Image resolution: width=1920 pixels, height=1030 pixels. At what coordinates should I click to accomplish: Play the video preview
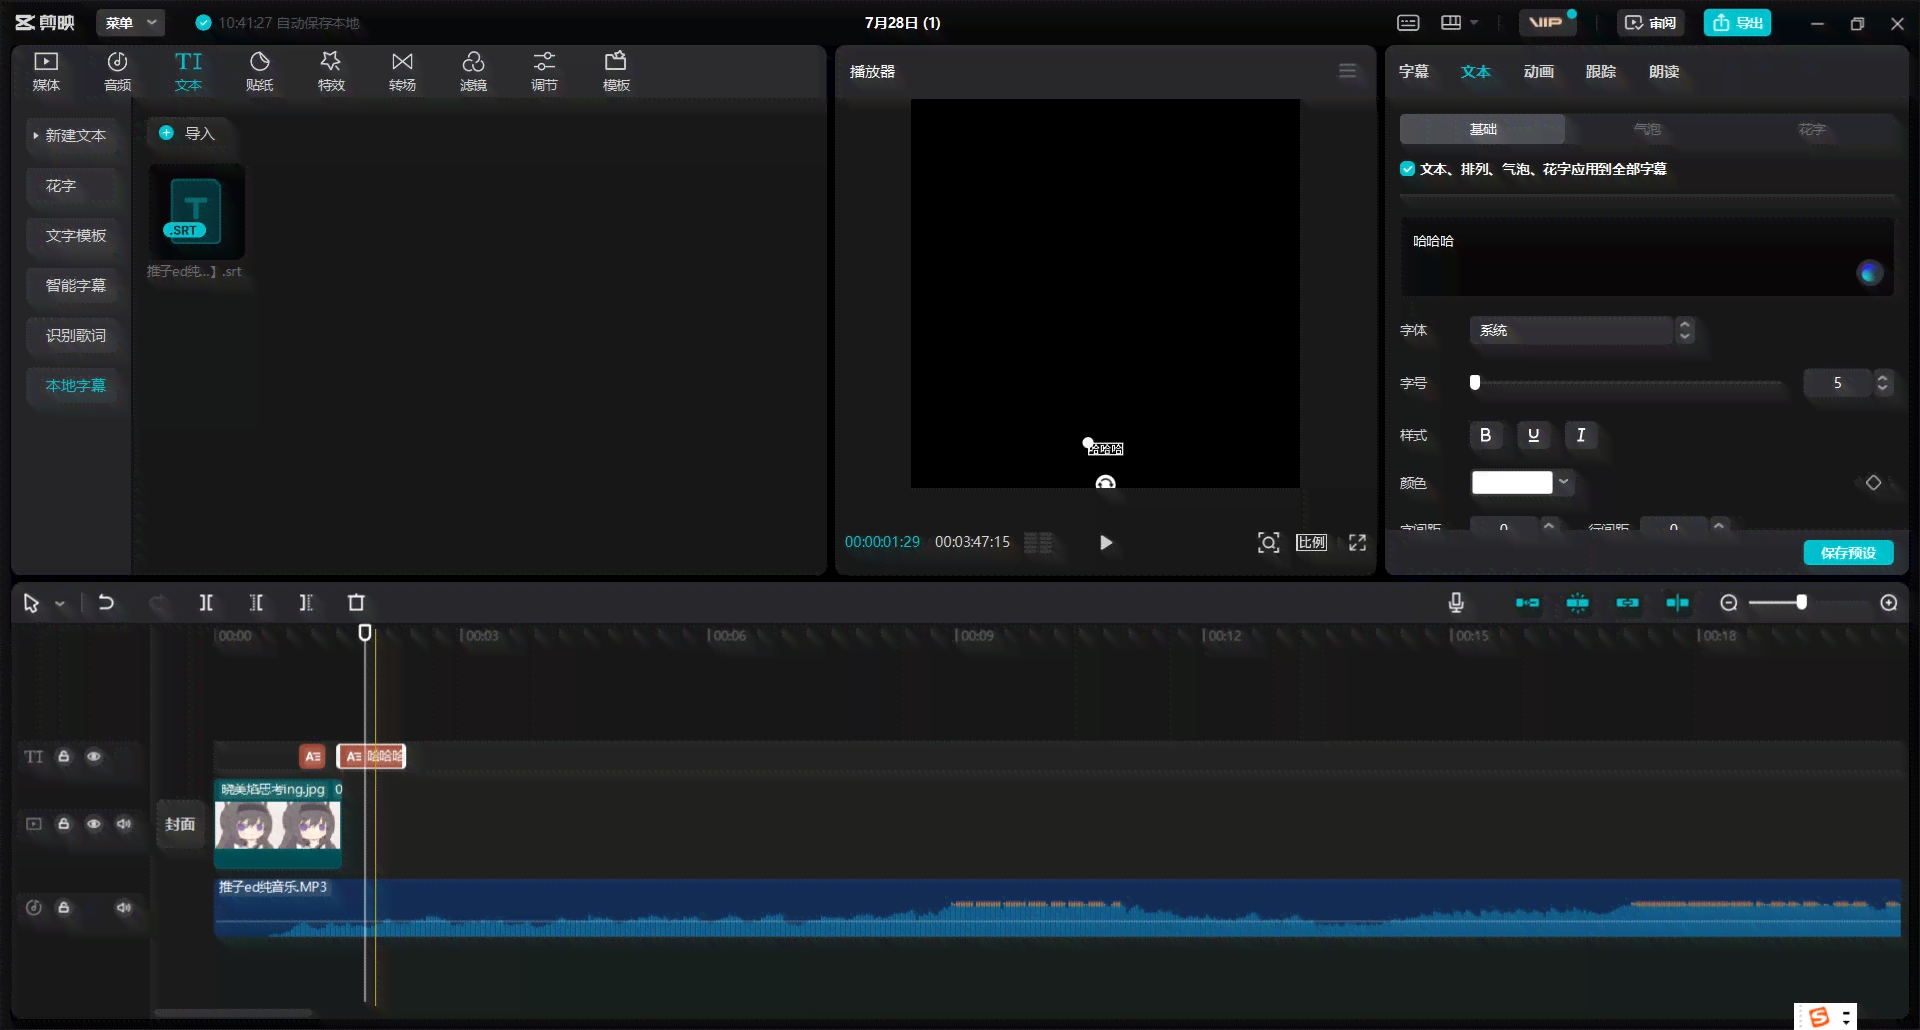pos(1105,542)
